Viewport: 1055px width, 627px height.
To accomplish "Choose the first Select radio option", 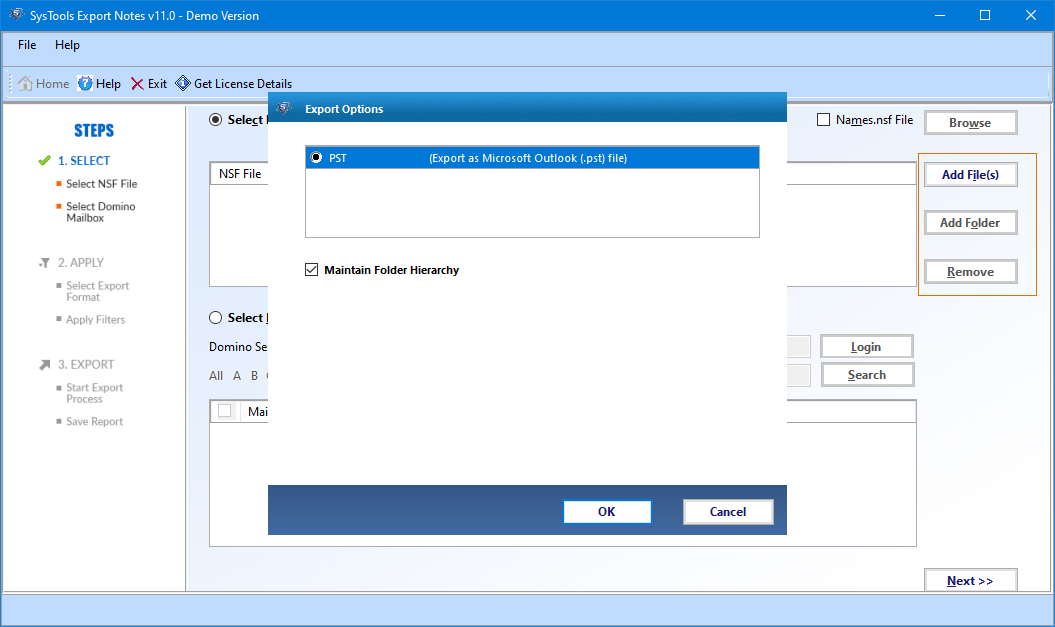I will tap(215, 120).
